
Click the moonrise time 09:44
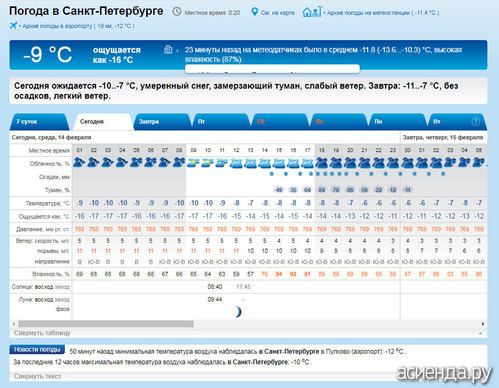(215, 299)
